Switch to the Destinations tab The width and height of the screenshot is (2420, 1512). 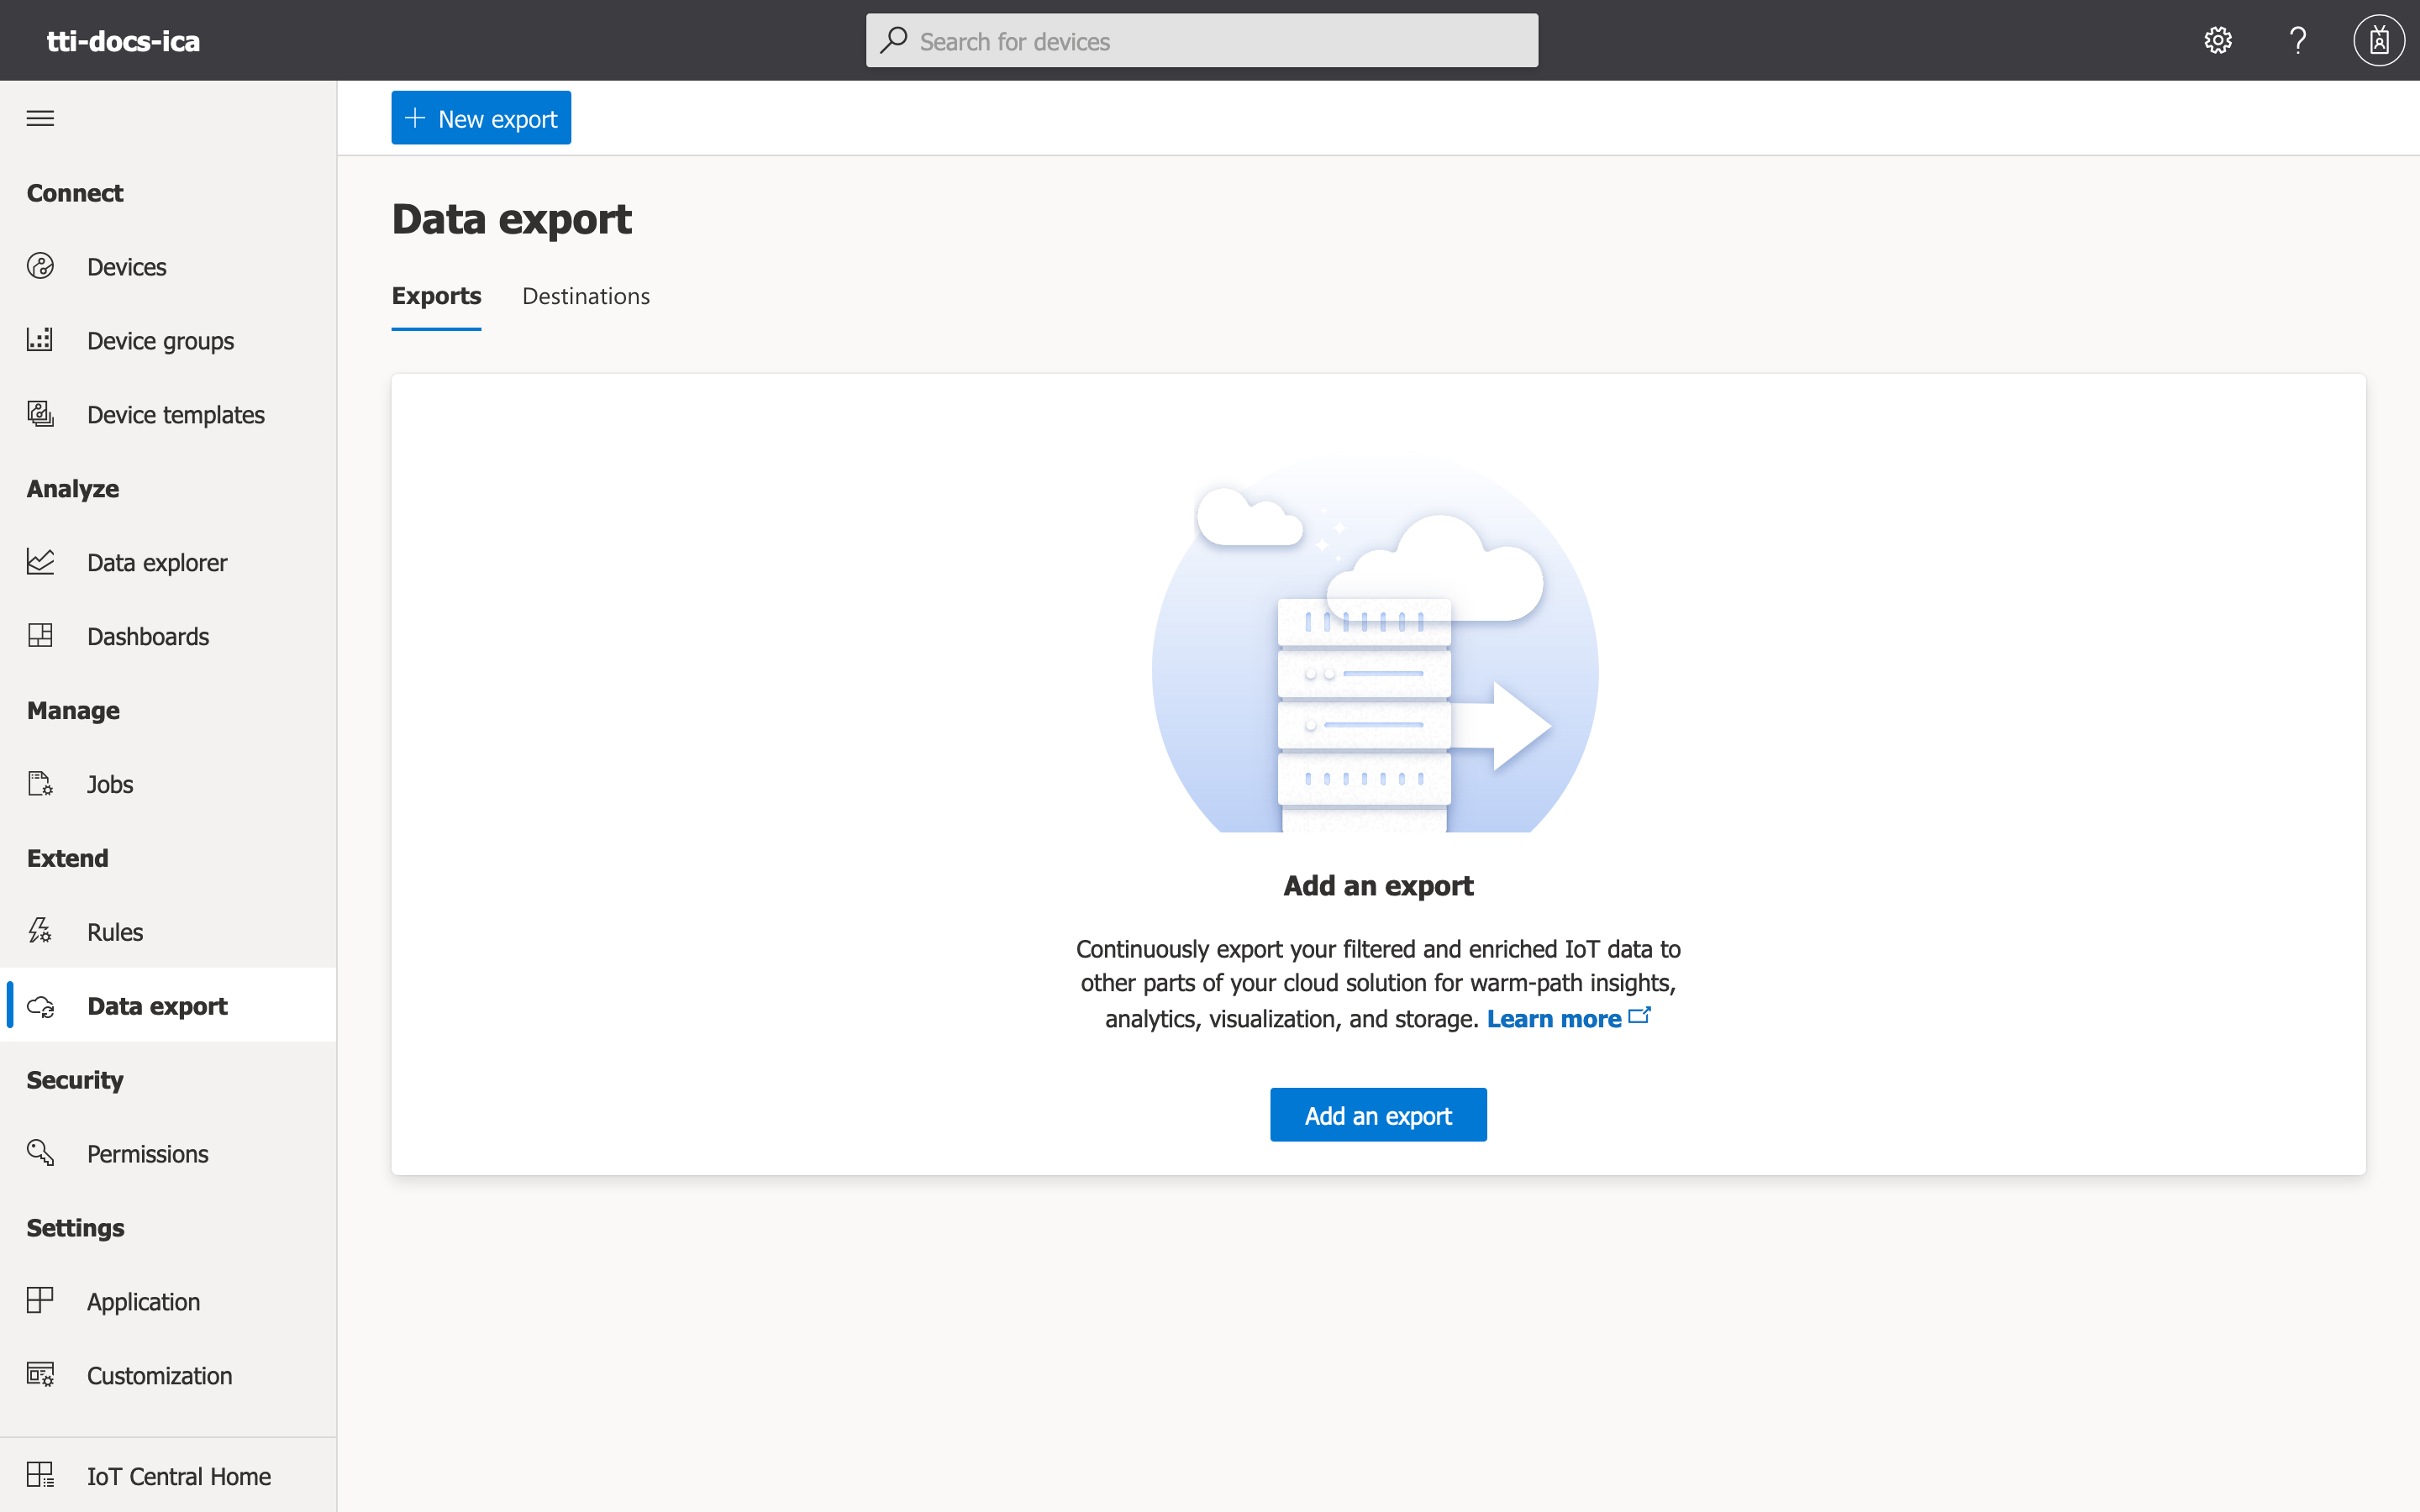586,296
